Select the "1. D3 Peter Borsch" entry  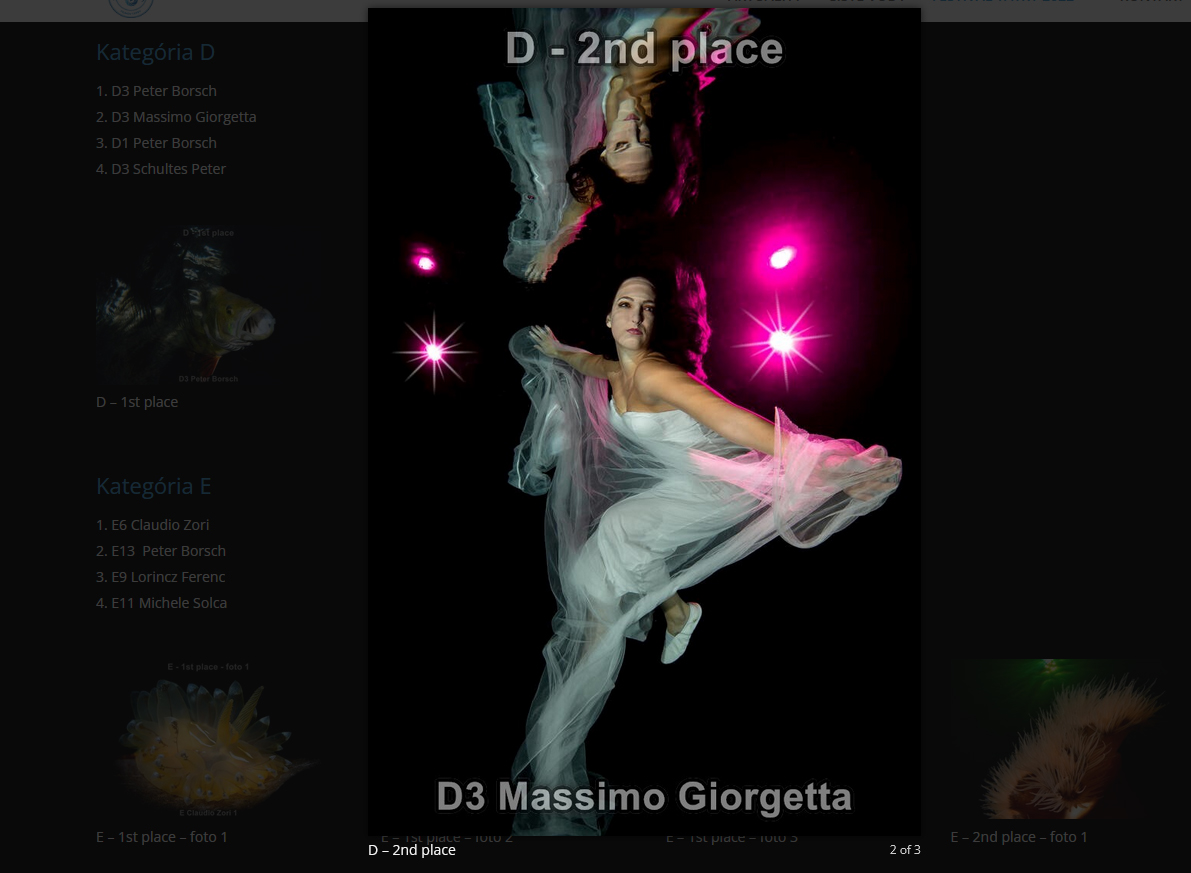pos(156,91)
